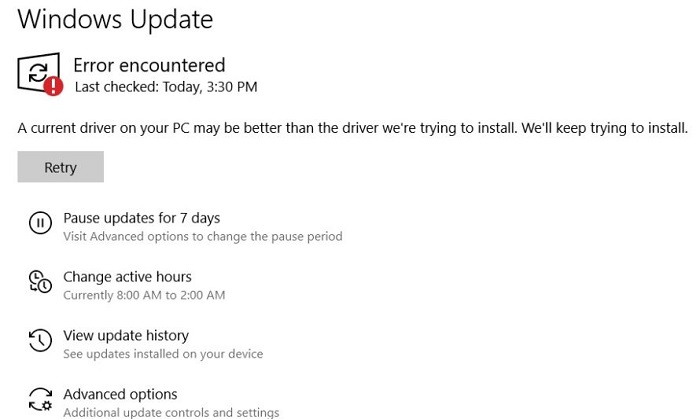Click 'See updates installed on your device'
Screen dimensions: 700x419
163,354
